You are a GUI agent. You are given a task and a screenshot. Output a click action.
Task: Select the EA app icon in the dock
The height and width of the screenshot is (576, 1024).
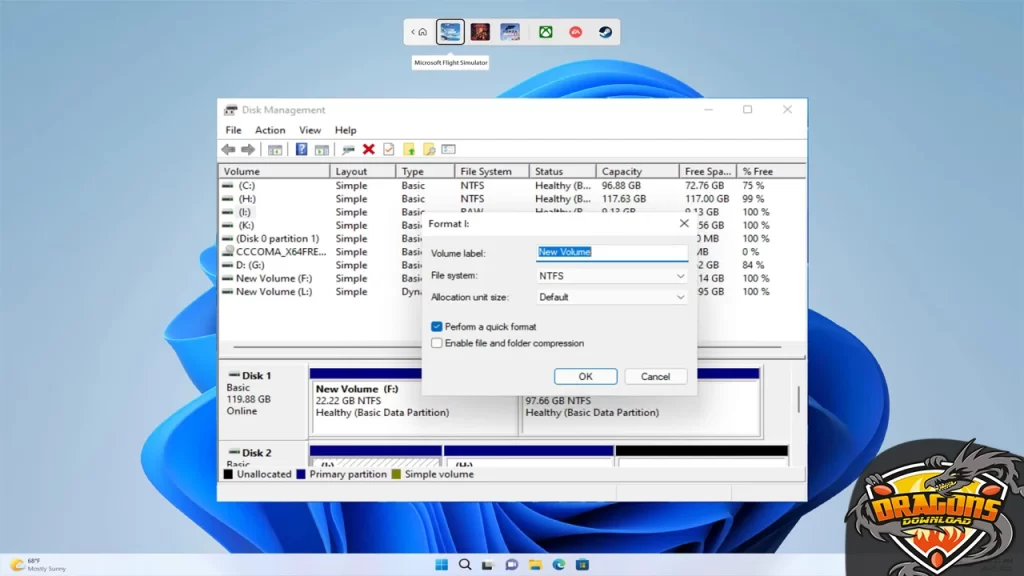(x=578, y=31)
